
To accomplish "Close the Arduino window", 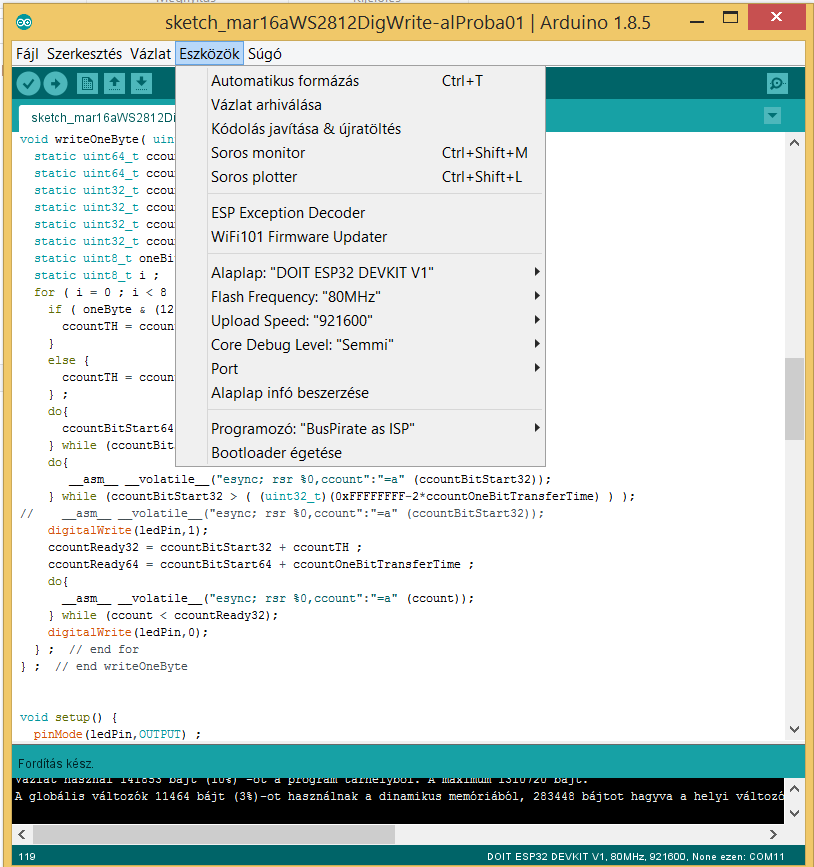I will tap(776, 17).
